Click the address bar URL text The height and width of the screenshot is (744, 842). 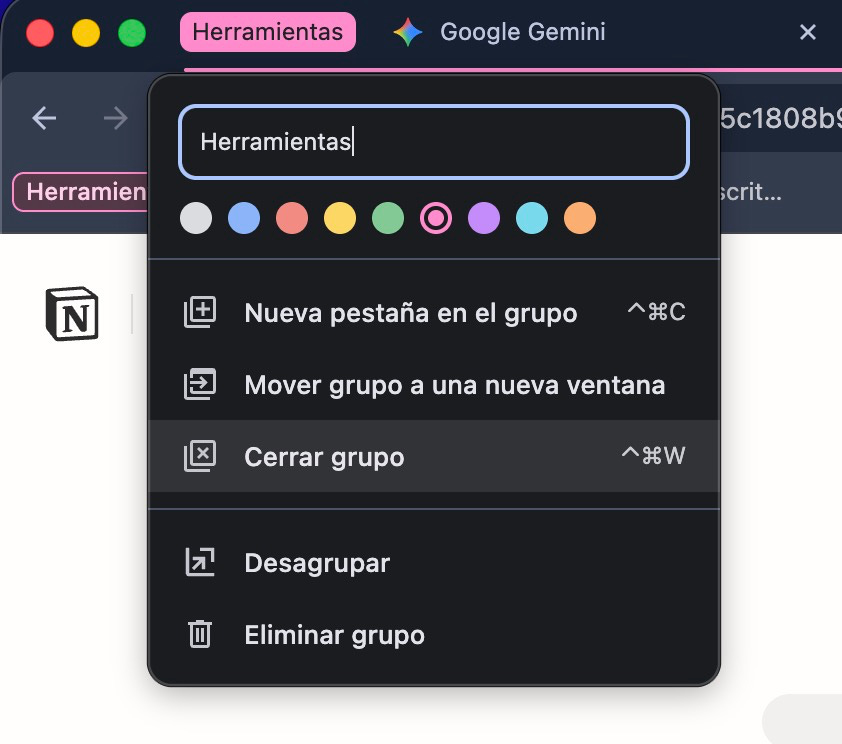[781, 118]
